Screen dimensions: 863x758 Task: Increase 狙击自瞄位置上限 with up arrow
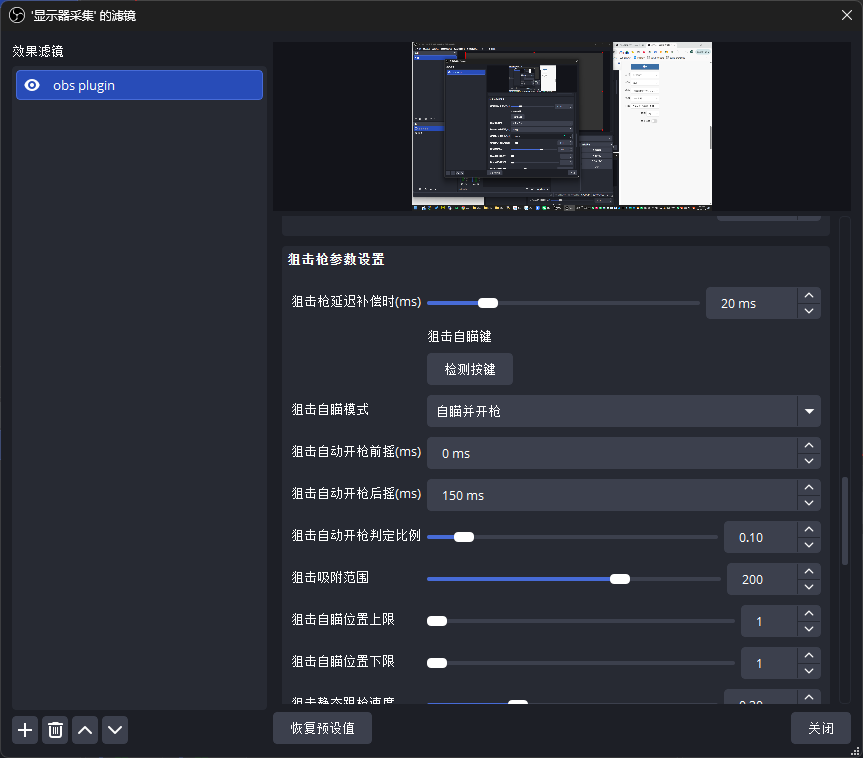tap(809, 613)
